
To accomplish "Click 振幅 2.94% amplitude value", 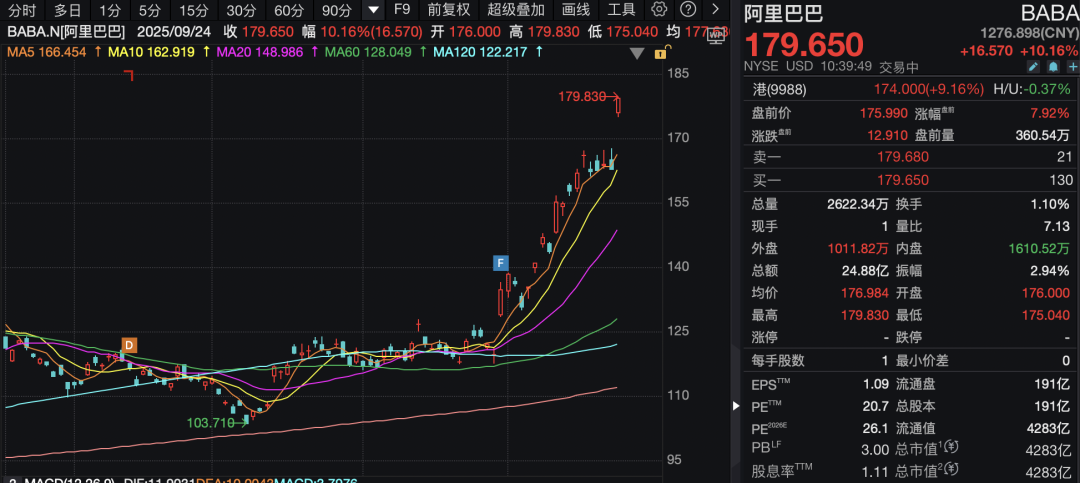I will click(x=1050, y=271).
